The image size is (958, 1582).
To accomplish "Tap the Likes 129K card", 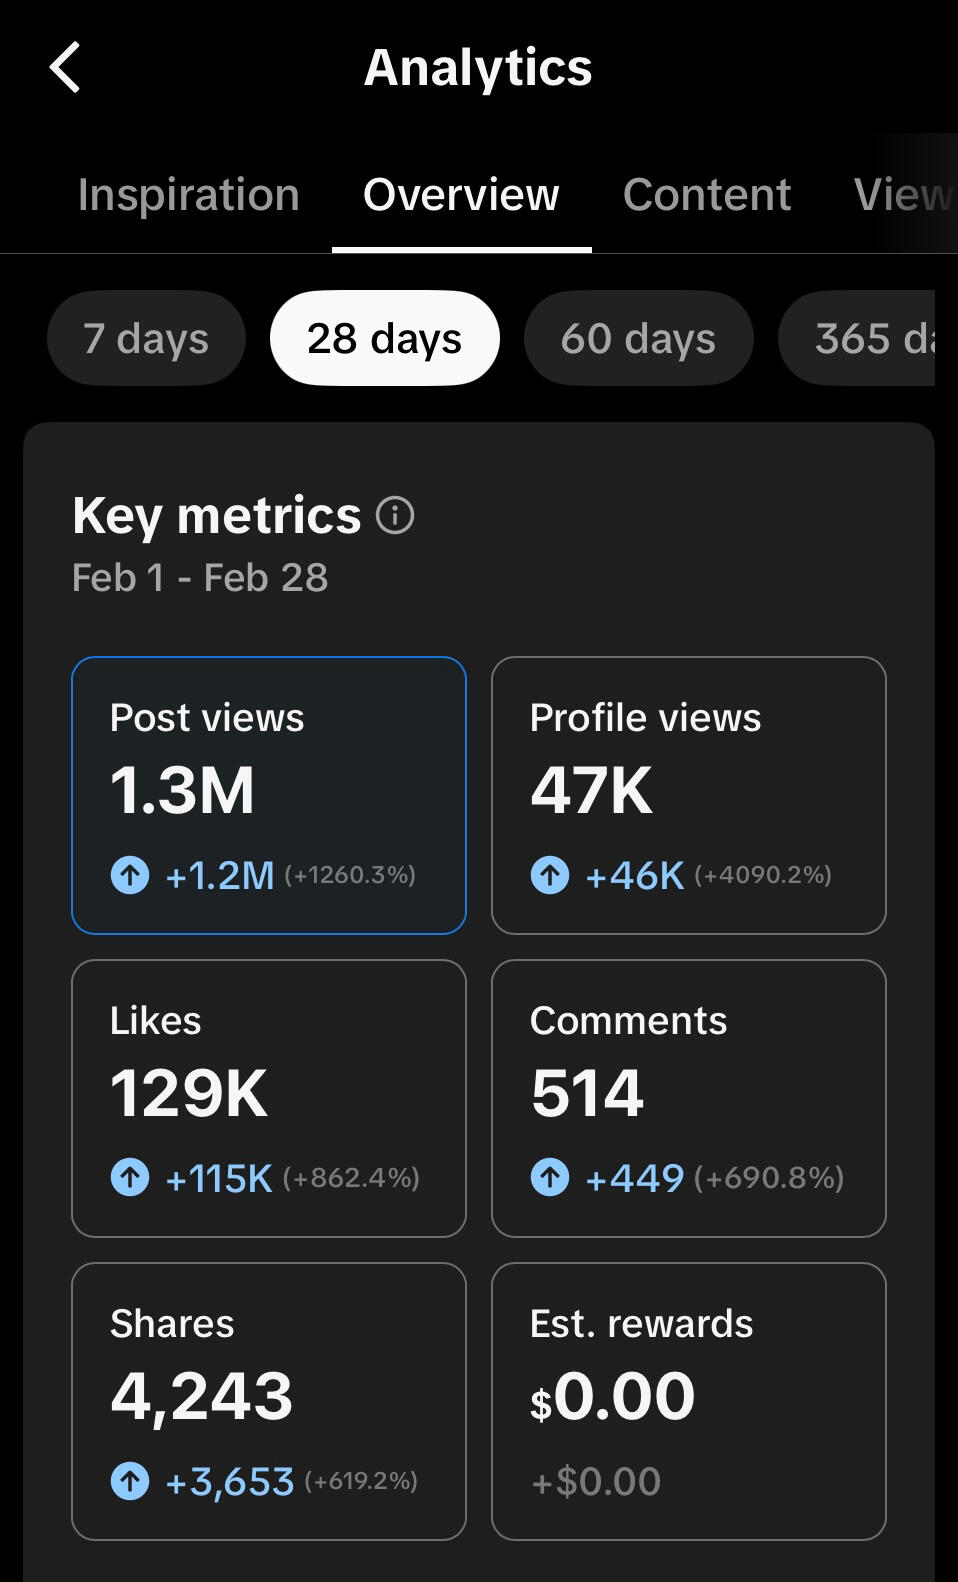I will click(269, 1098).
